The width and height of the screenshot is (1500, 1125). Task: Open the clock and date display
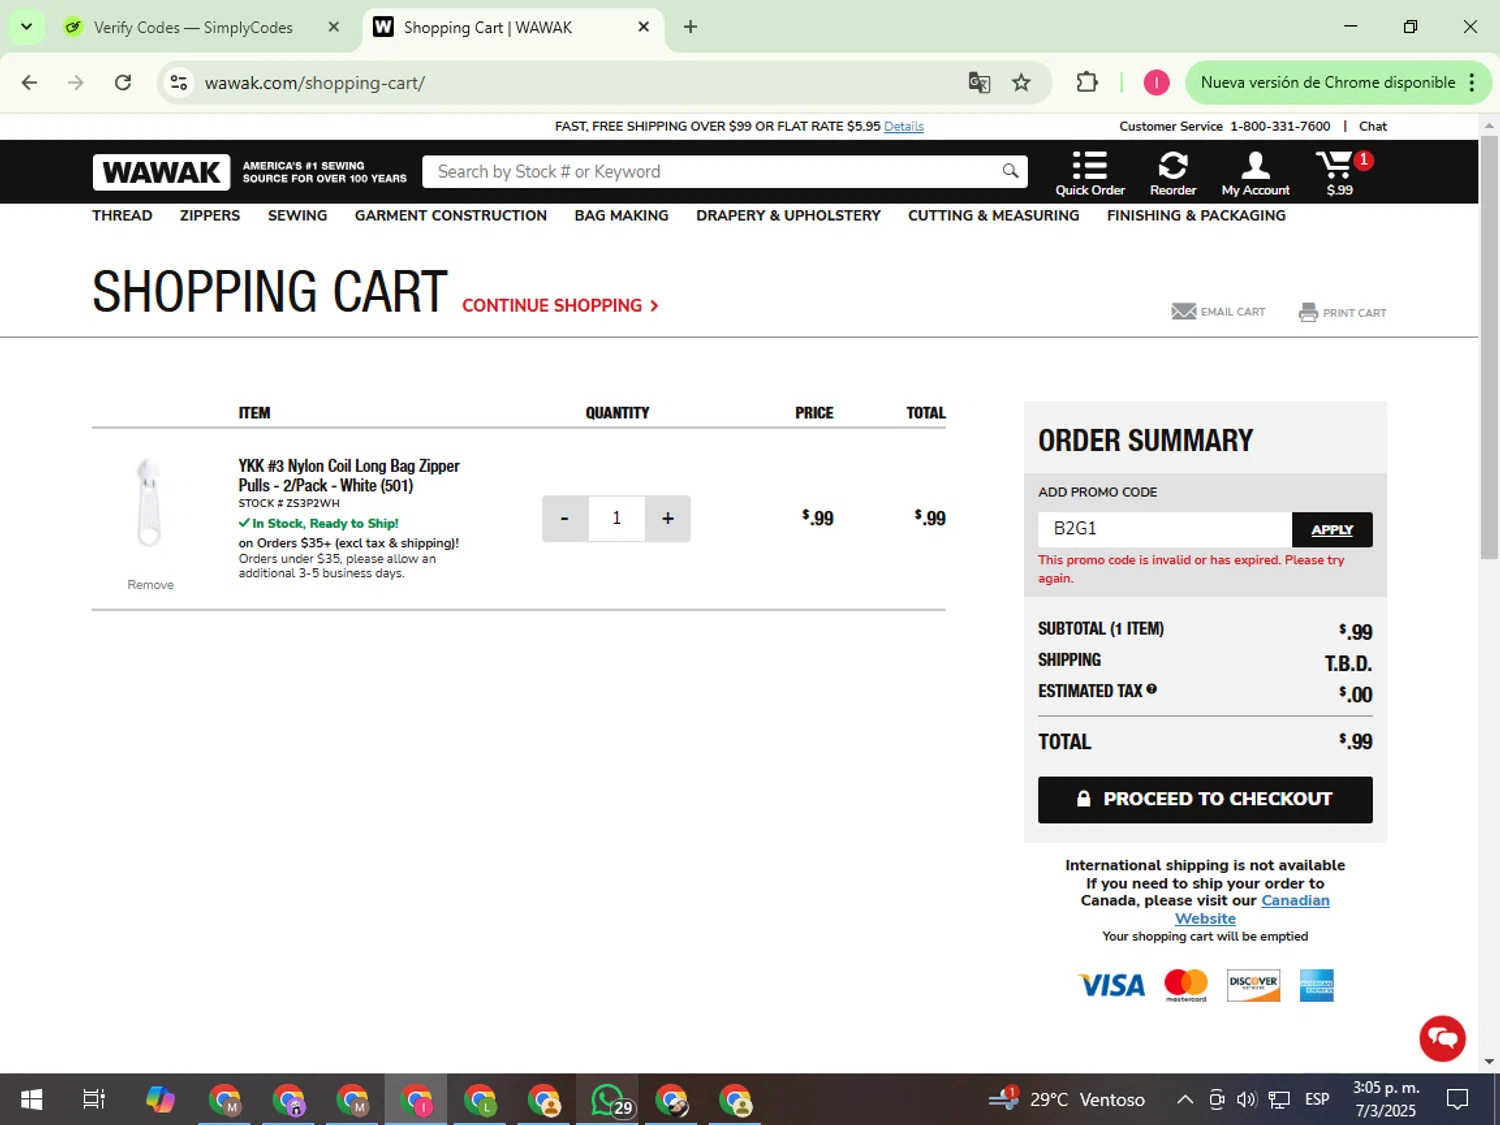[x=1386, y=1100]
